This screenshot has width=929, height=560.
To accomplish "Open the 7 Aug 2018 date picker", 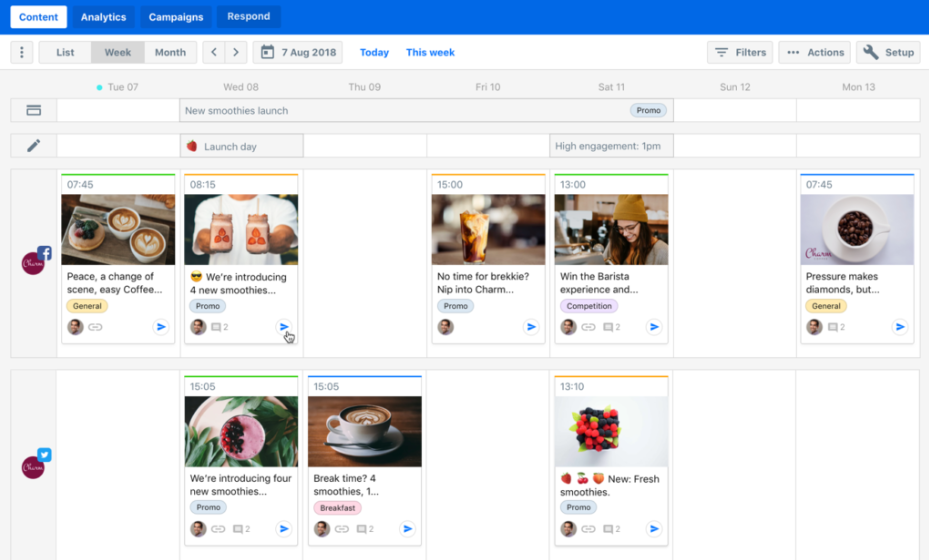I will click(x=298, y=53).
